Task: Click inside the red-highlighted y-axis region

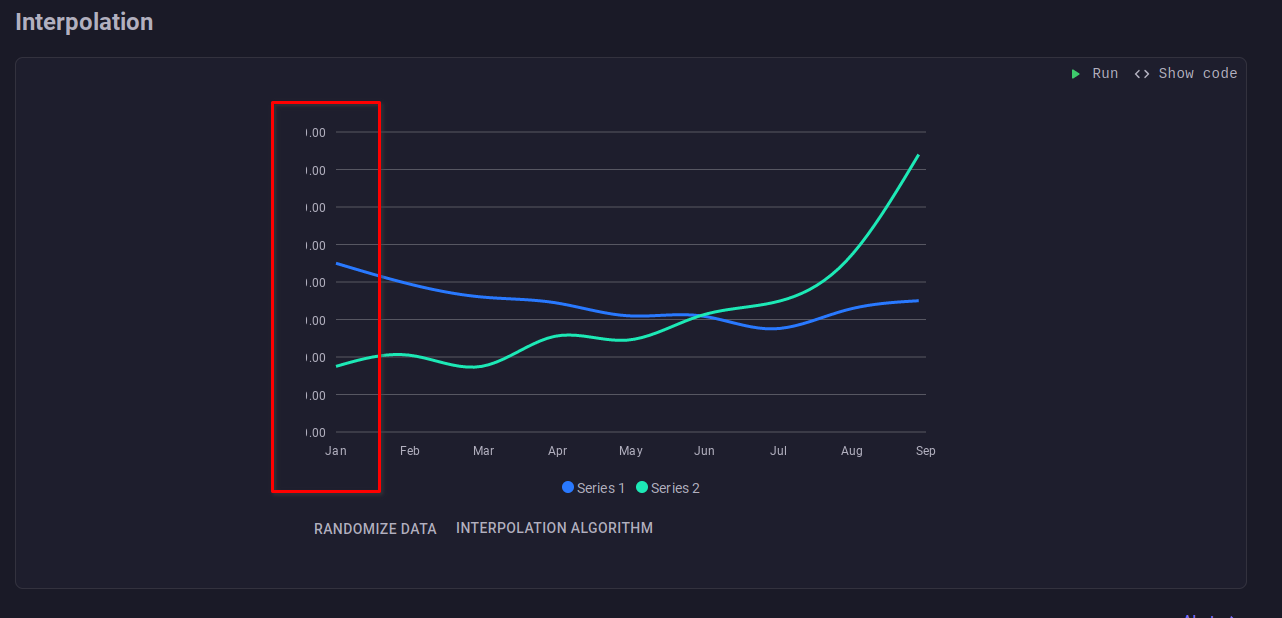Action: coord(325,295)
